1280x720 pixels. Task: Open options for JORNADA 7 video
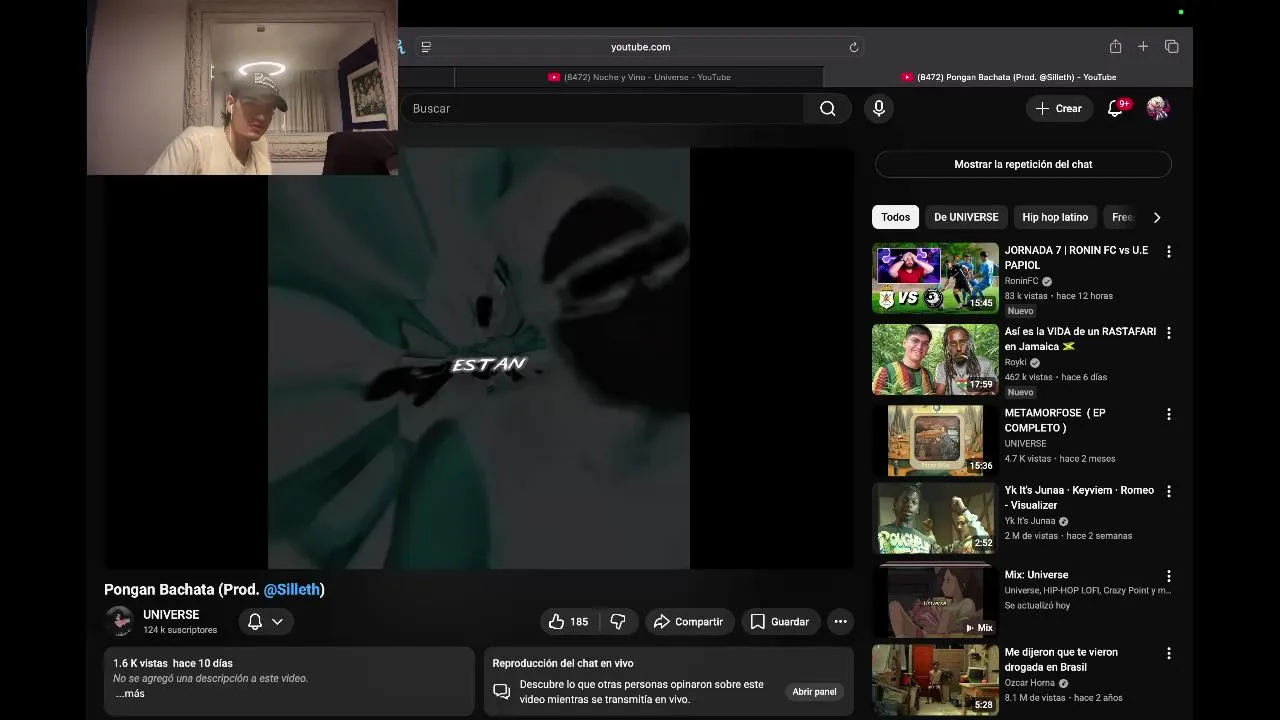coord(1168,252)
